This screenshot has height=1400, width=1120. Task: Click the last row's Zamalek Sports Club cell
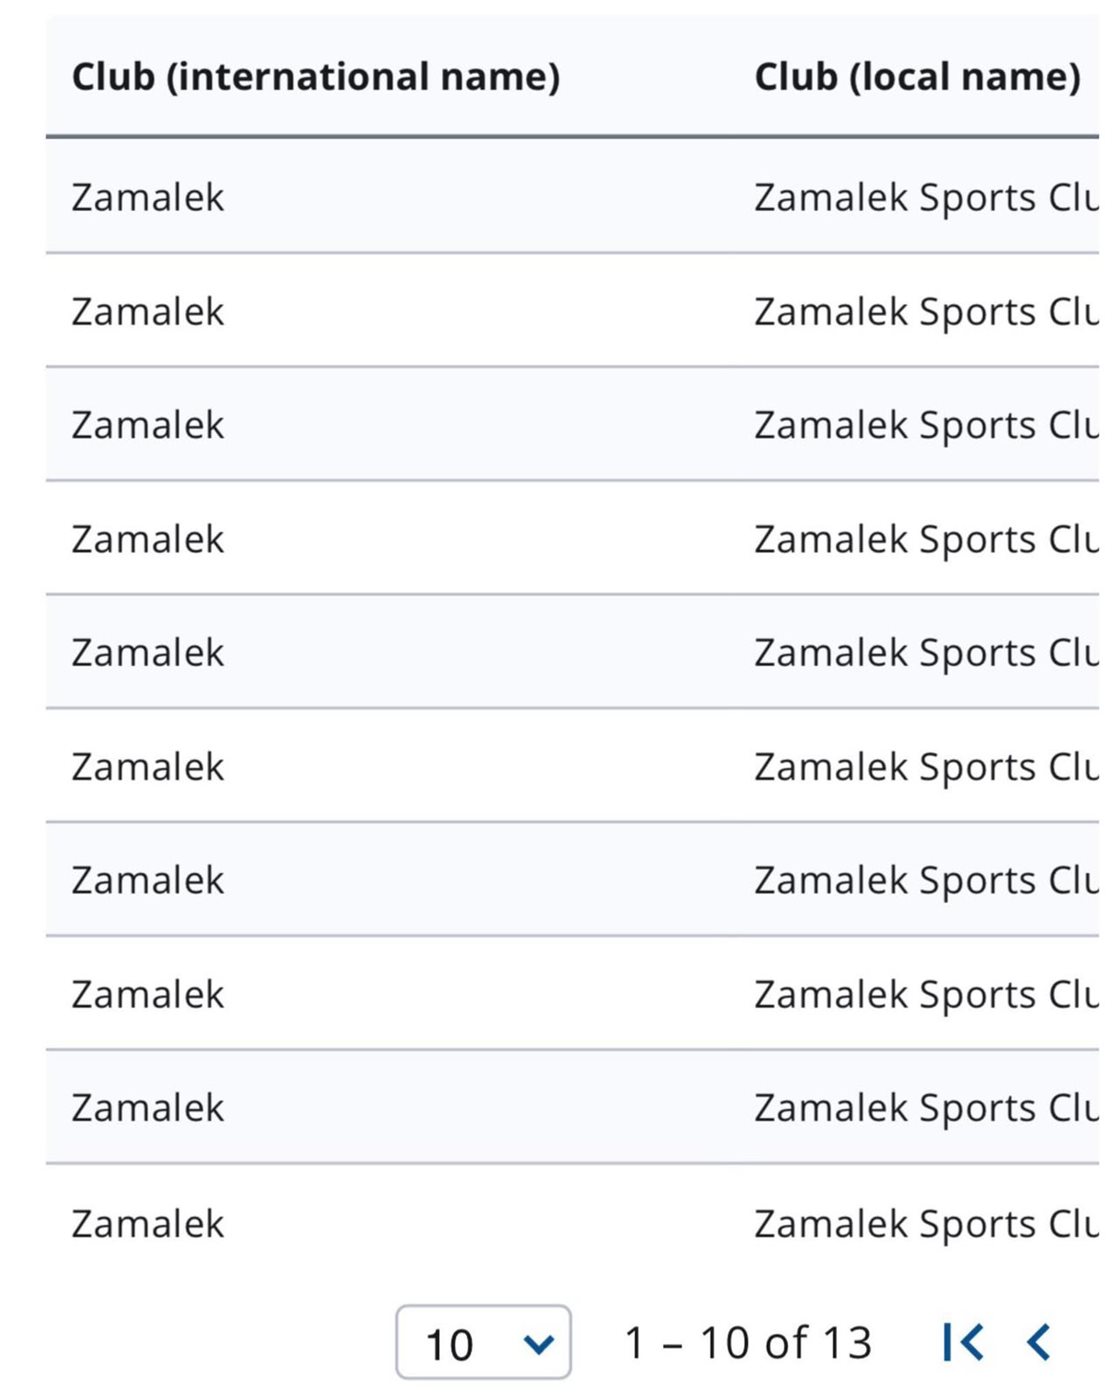point(925,1224)
